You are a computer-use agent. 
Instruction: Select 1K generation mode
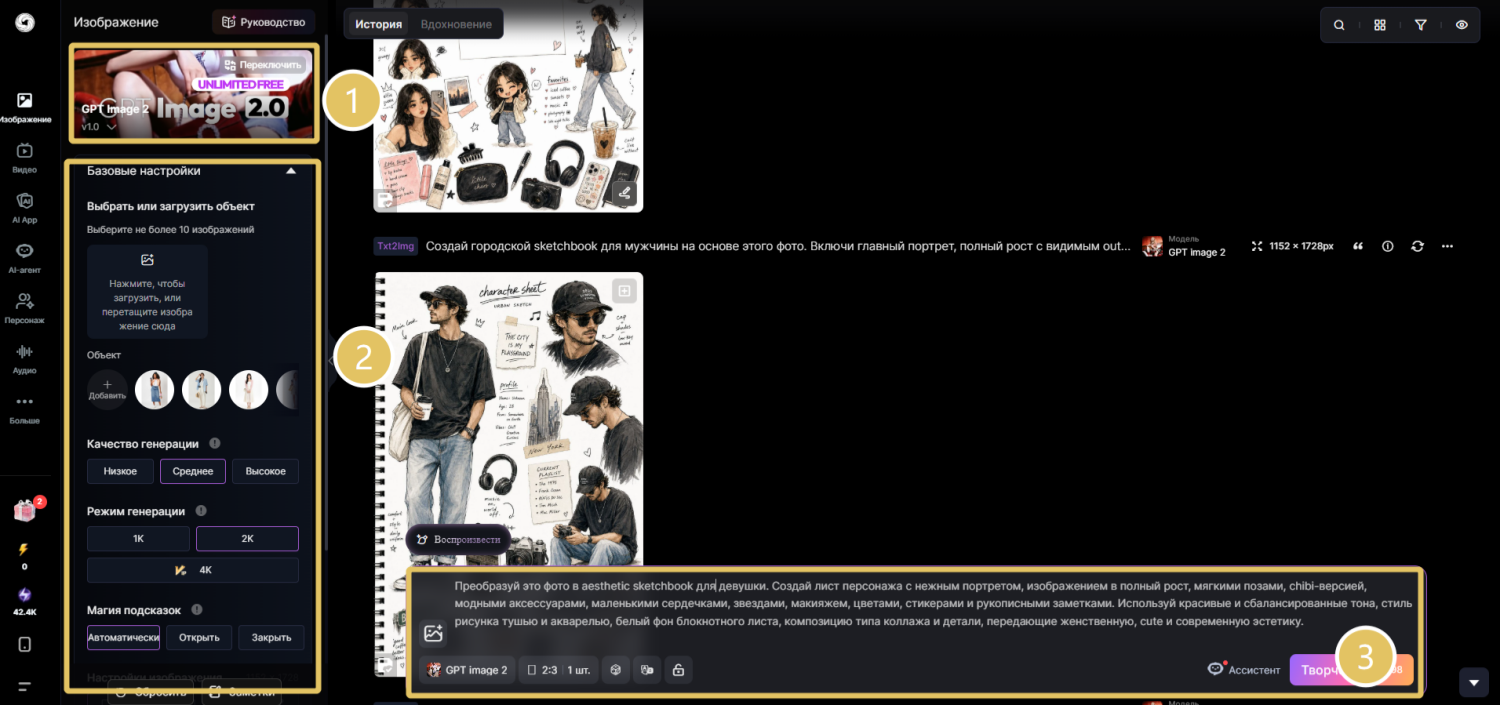(139, 538)
